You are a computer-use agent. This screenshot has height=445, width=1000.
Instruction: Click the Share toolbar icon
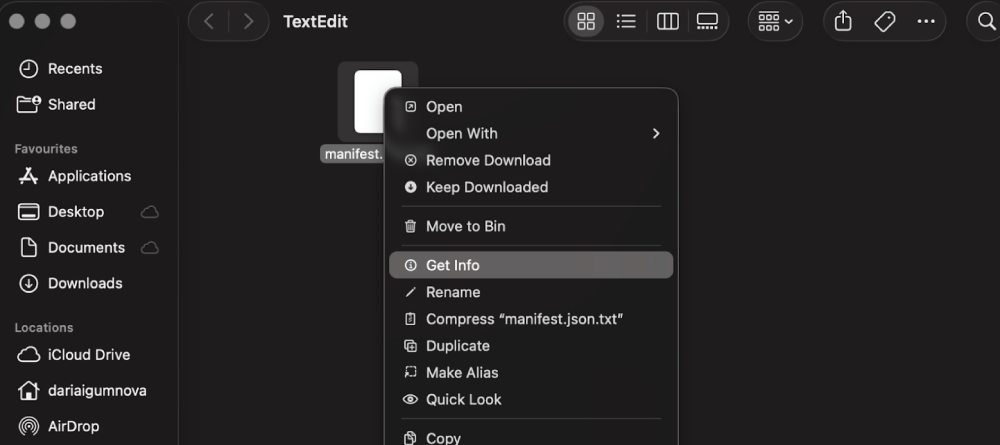(x=843, y=21)
